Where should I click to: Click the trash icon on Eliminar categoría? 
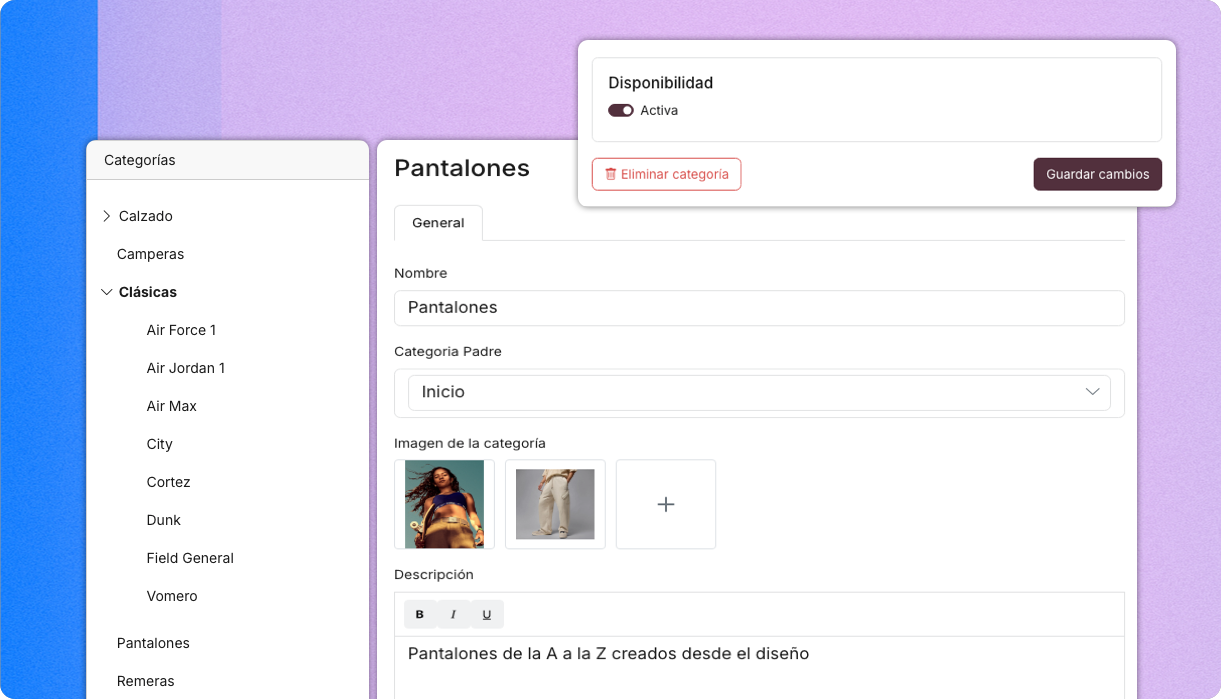(x=611, y=174)
